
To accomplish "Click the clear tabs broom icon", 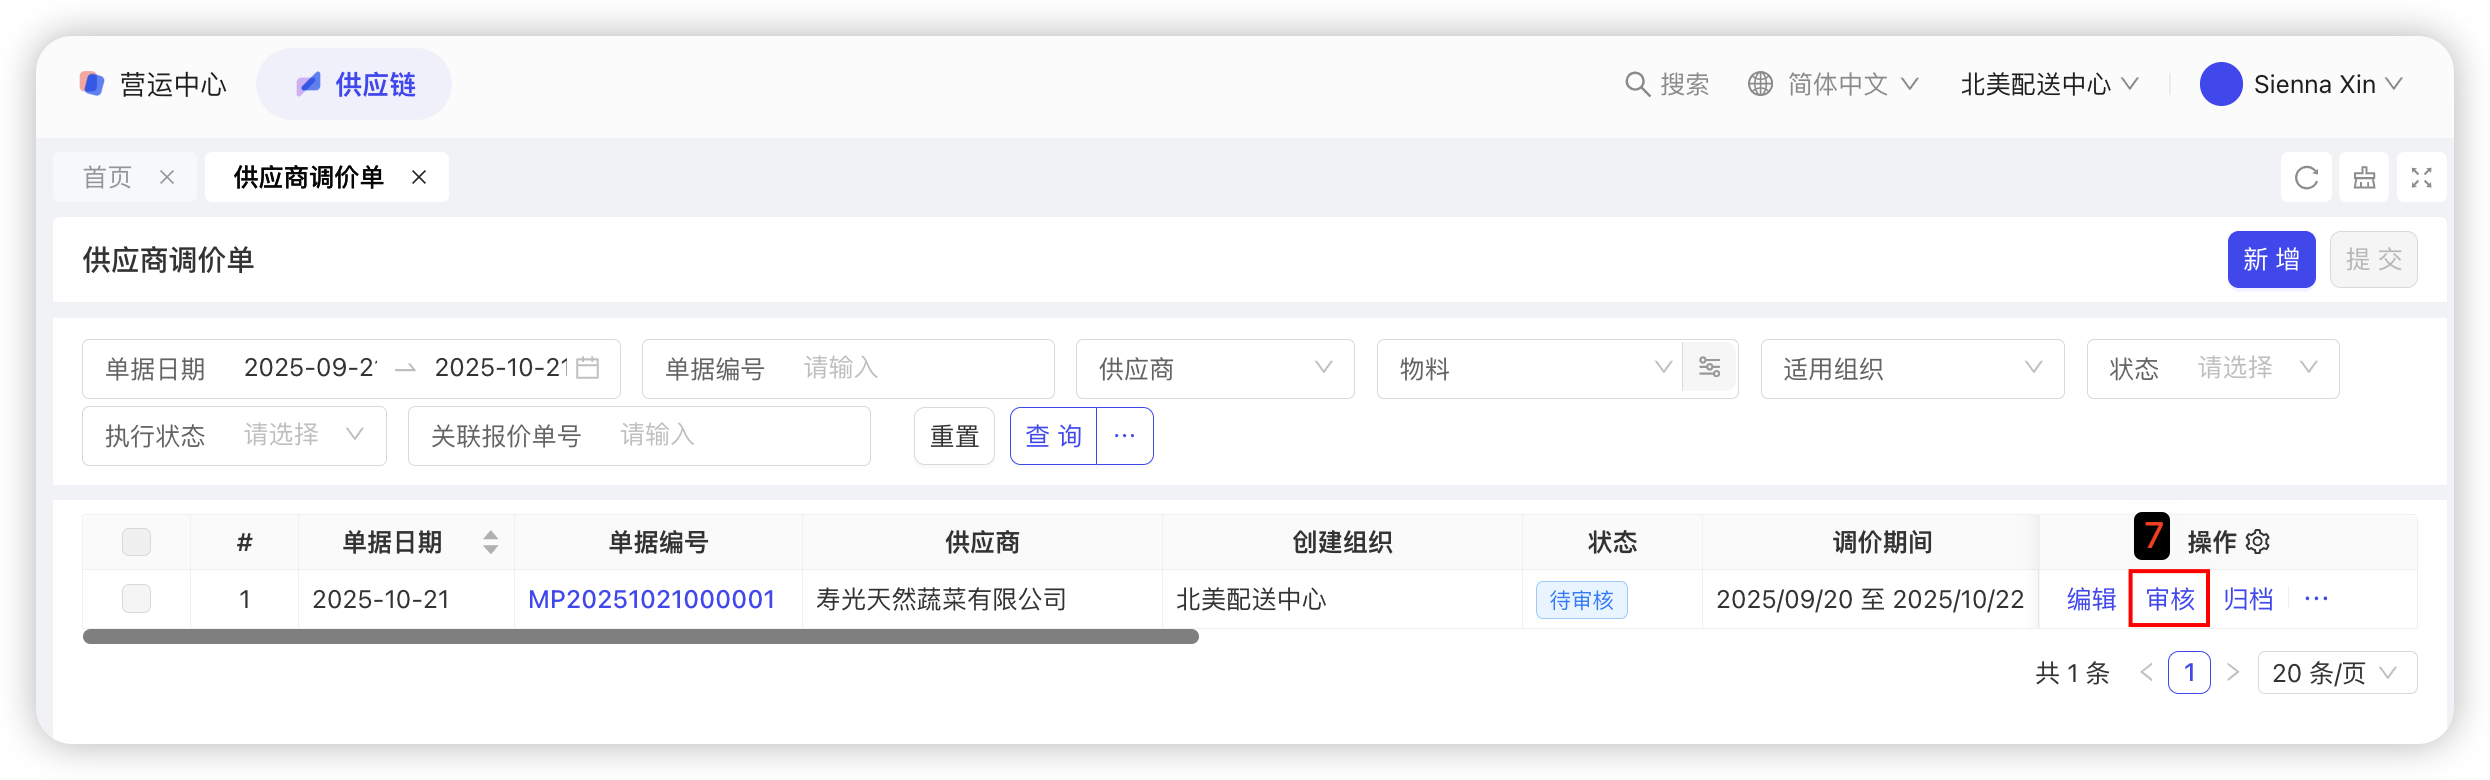I will point(2364,178).
